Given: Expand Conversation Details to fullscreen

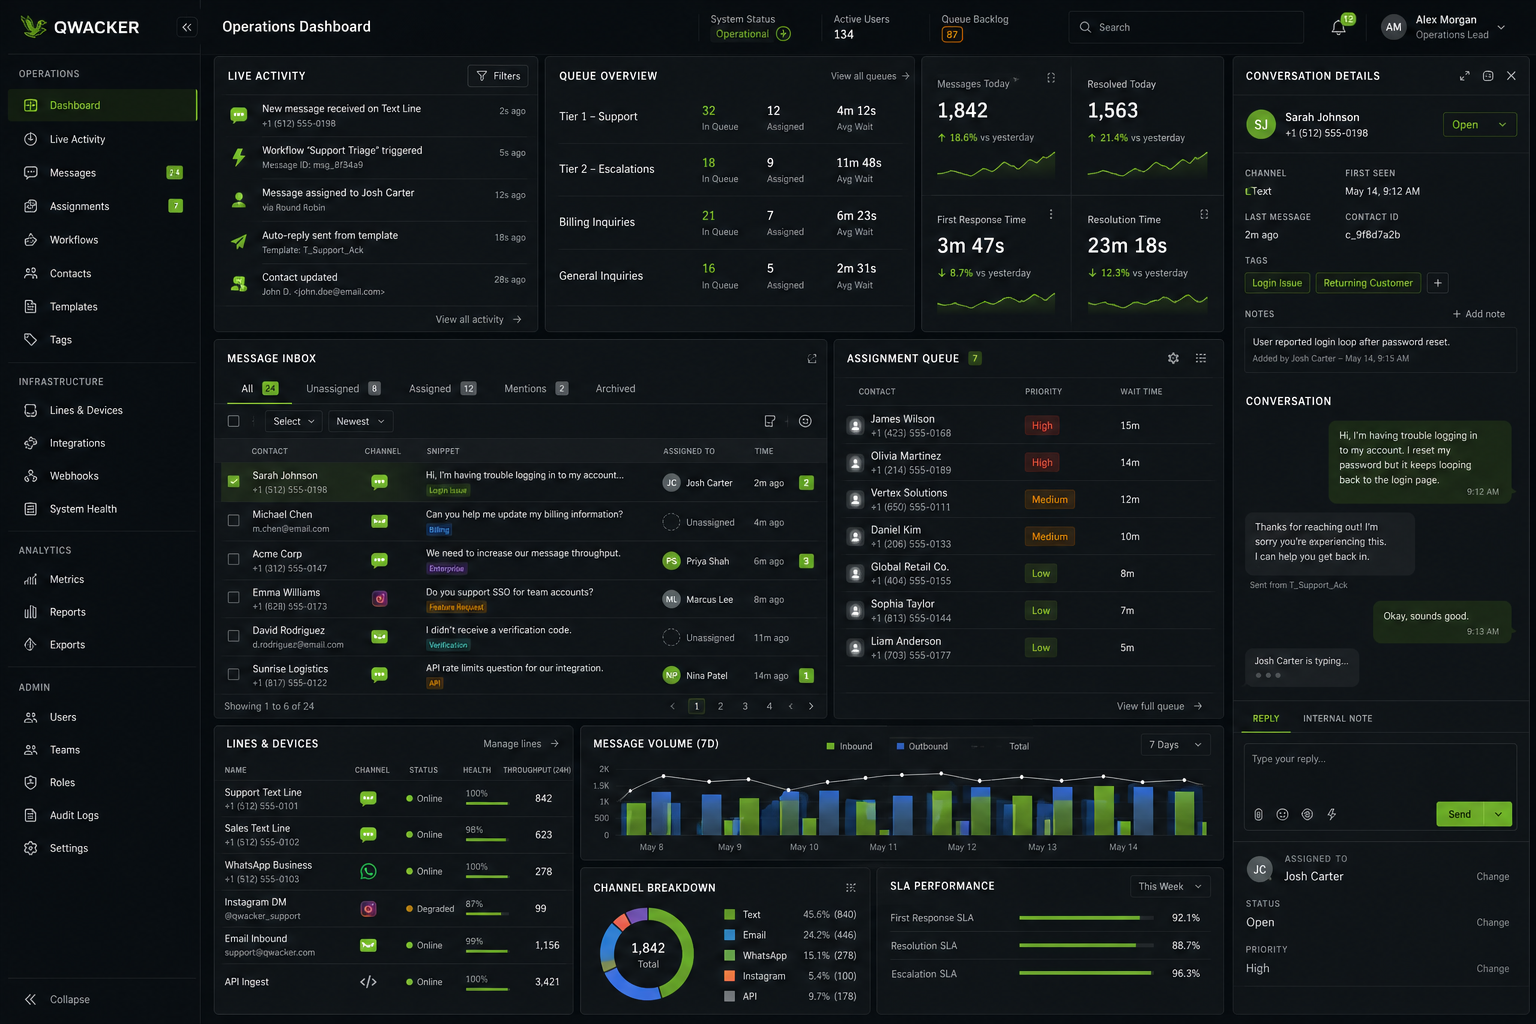Looking at the screenshot, I should [1464, 76].
